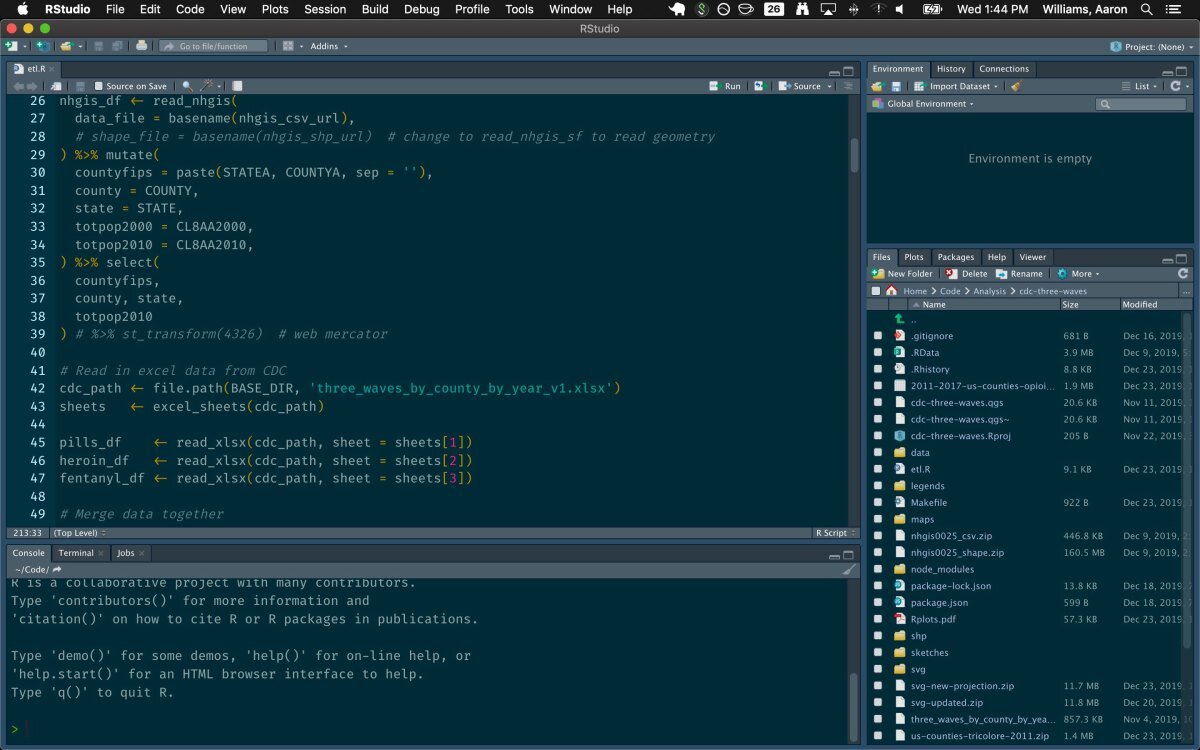Screen dimensions: 1200x750
Task: Check the box for package.json
Action: point(877,603)
